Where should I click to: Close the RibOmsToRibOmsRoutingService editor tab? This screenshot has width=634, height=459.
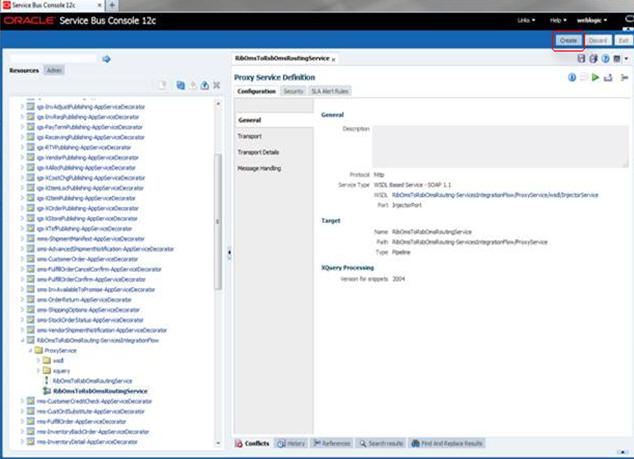click(x=334, y=59)
